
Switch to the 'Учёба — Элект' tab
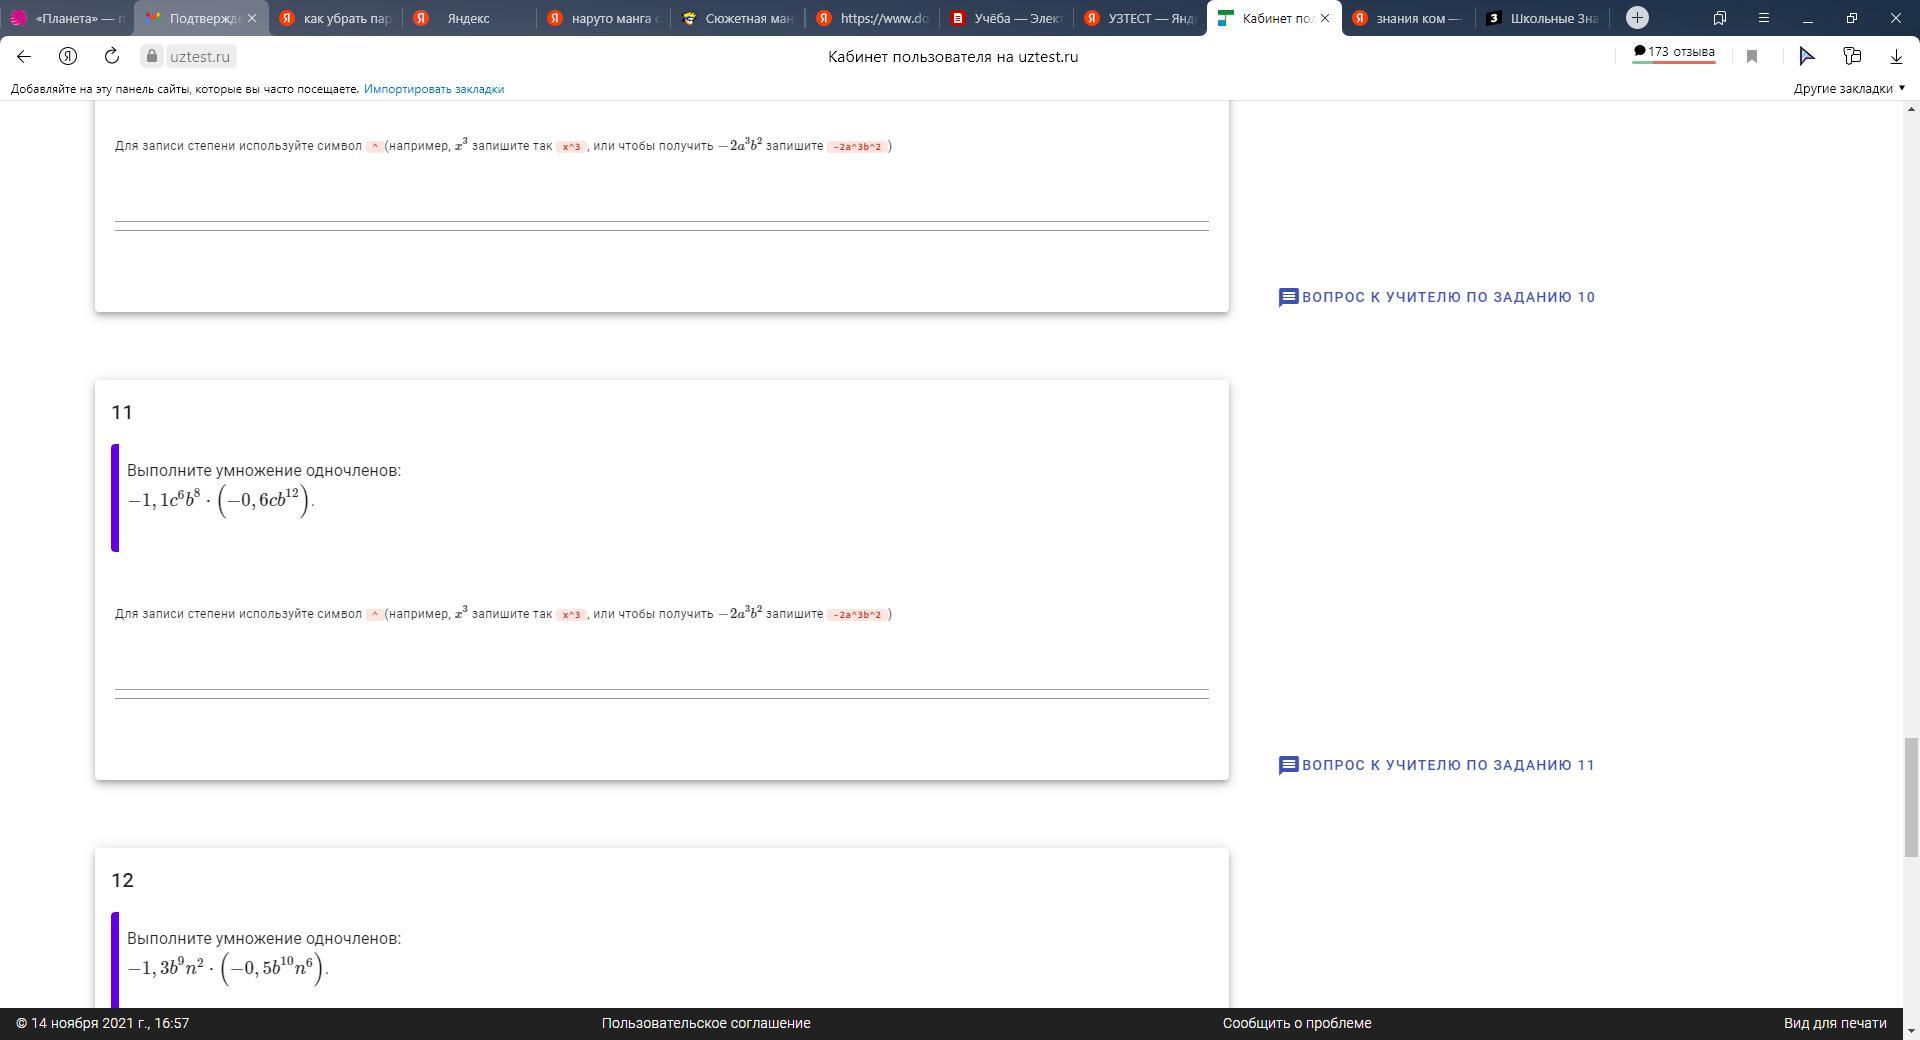[1005, 18]
